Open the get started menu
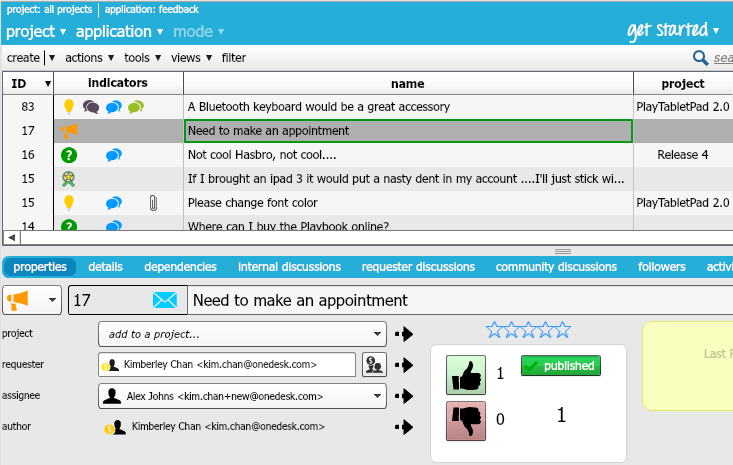The height and width of the screenshot is (465, 733). (x=672, y=30)
